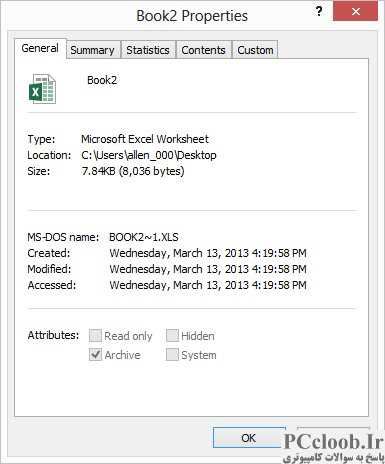
Task: Open the Custom tab
Action: 255,50
